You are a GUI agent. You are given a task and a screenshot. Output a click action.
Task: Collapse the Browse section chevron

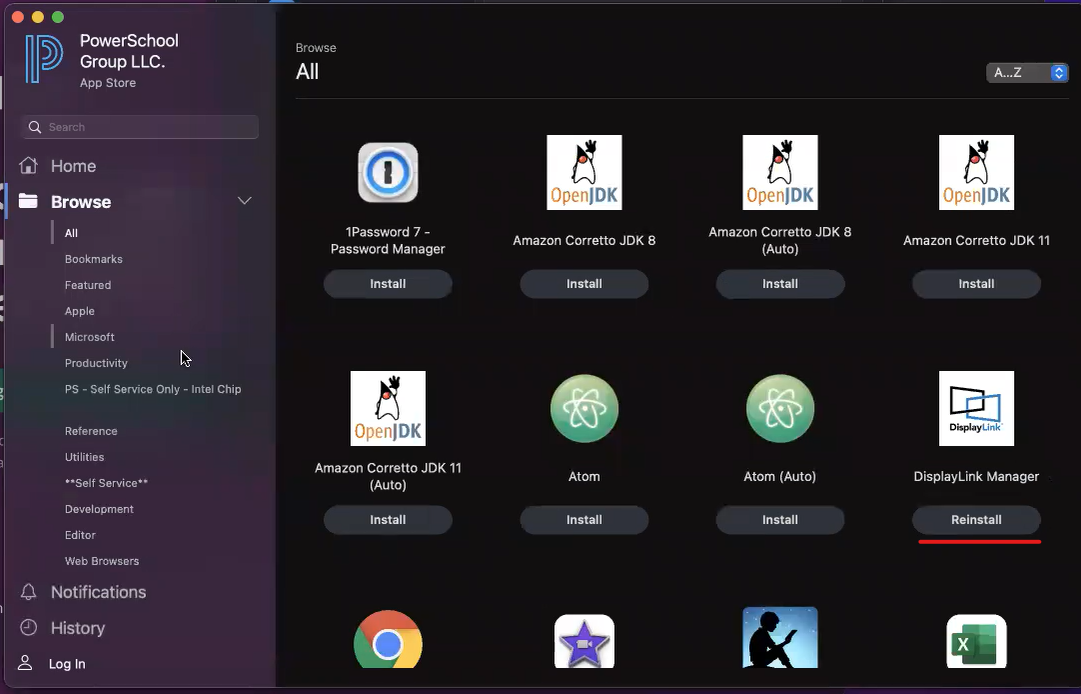tap(245, 201)
